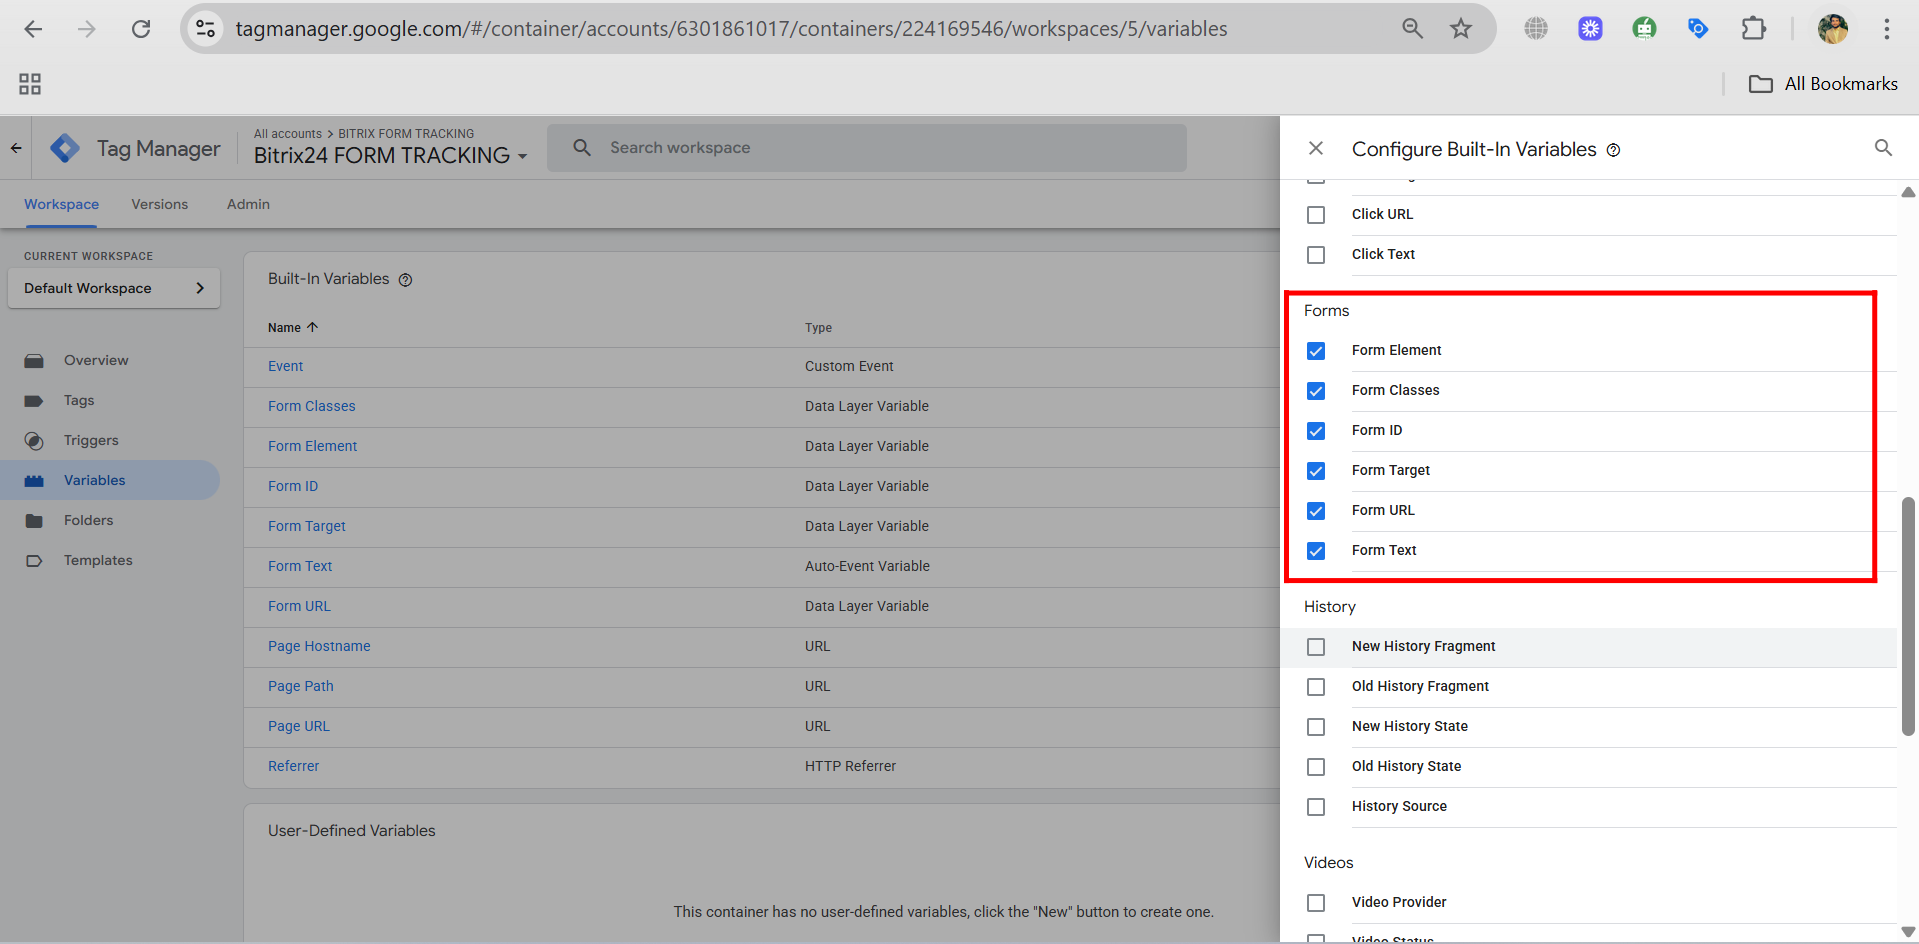This screenshot has width=1919, height=944.
Task: Enable the New History Fragment checkbox
Action: point(1316,647)
